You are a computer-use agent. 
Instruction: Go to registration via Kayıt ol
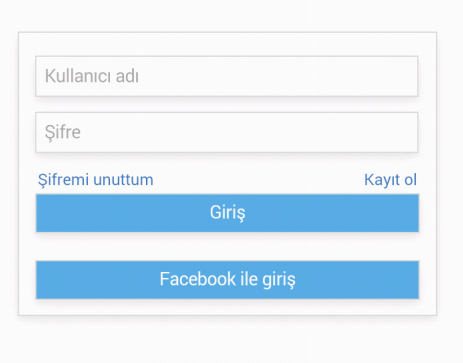point(390,180)
